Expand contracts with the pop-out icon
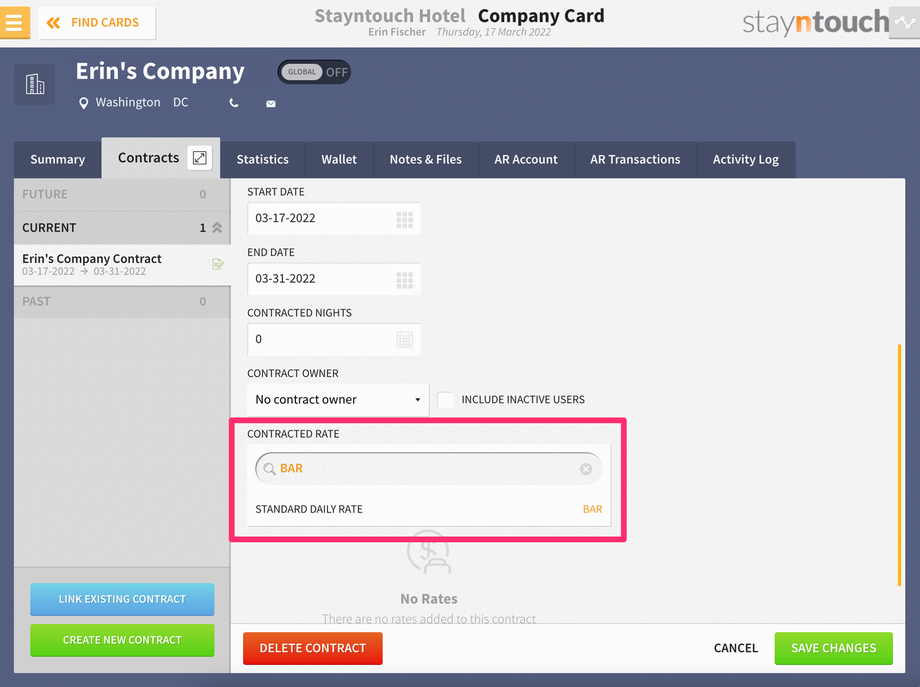This screenshot has width=920, height=687. (199, 158)
